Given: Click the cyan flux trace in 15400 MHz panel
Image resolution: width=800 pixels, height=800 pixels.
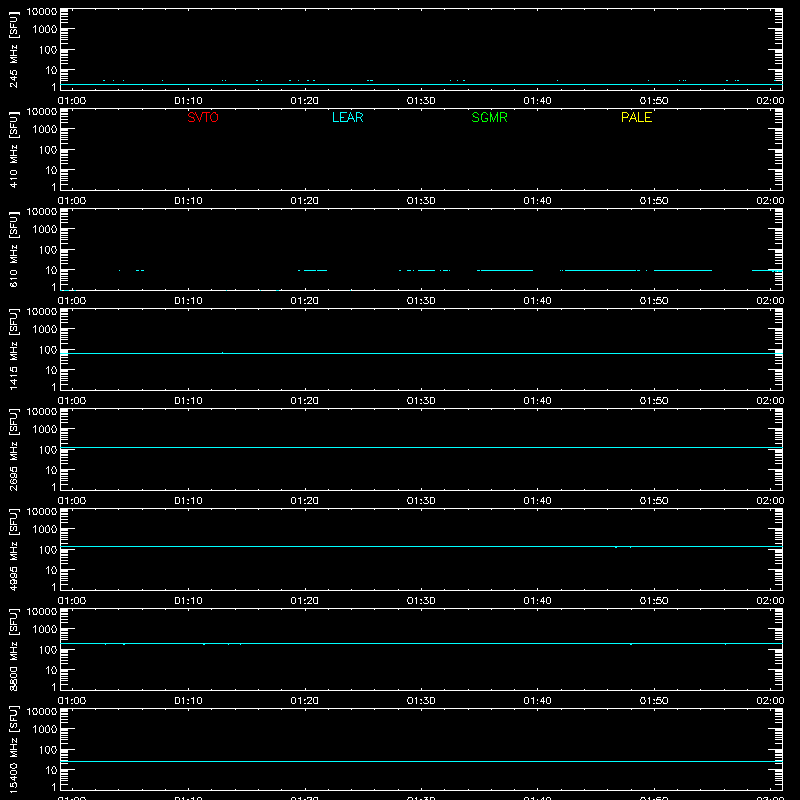Looking at the screenshot, I should click(x=421, y=761).
